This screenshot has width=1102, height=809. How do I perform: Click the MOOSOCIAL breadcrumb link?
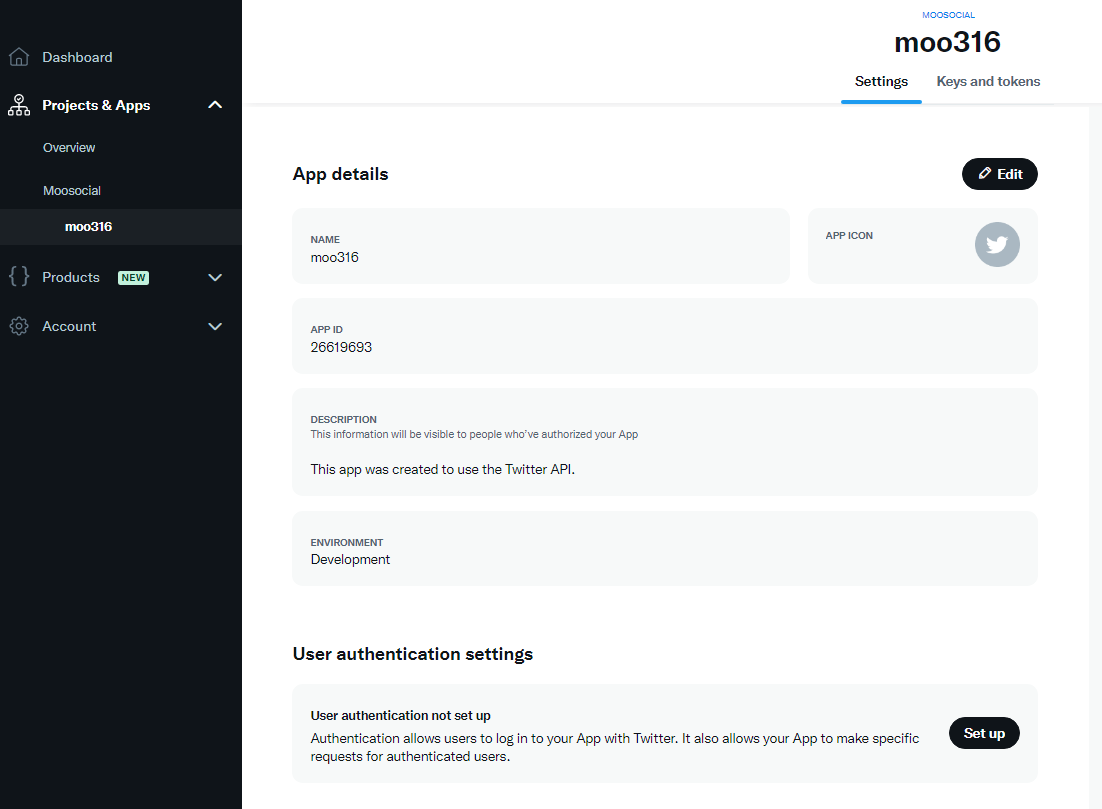click(x=948, y=15)
